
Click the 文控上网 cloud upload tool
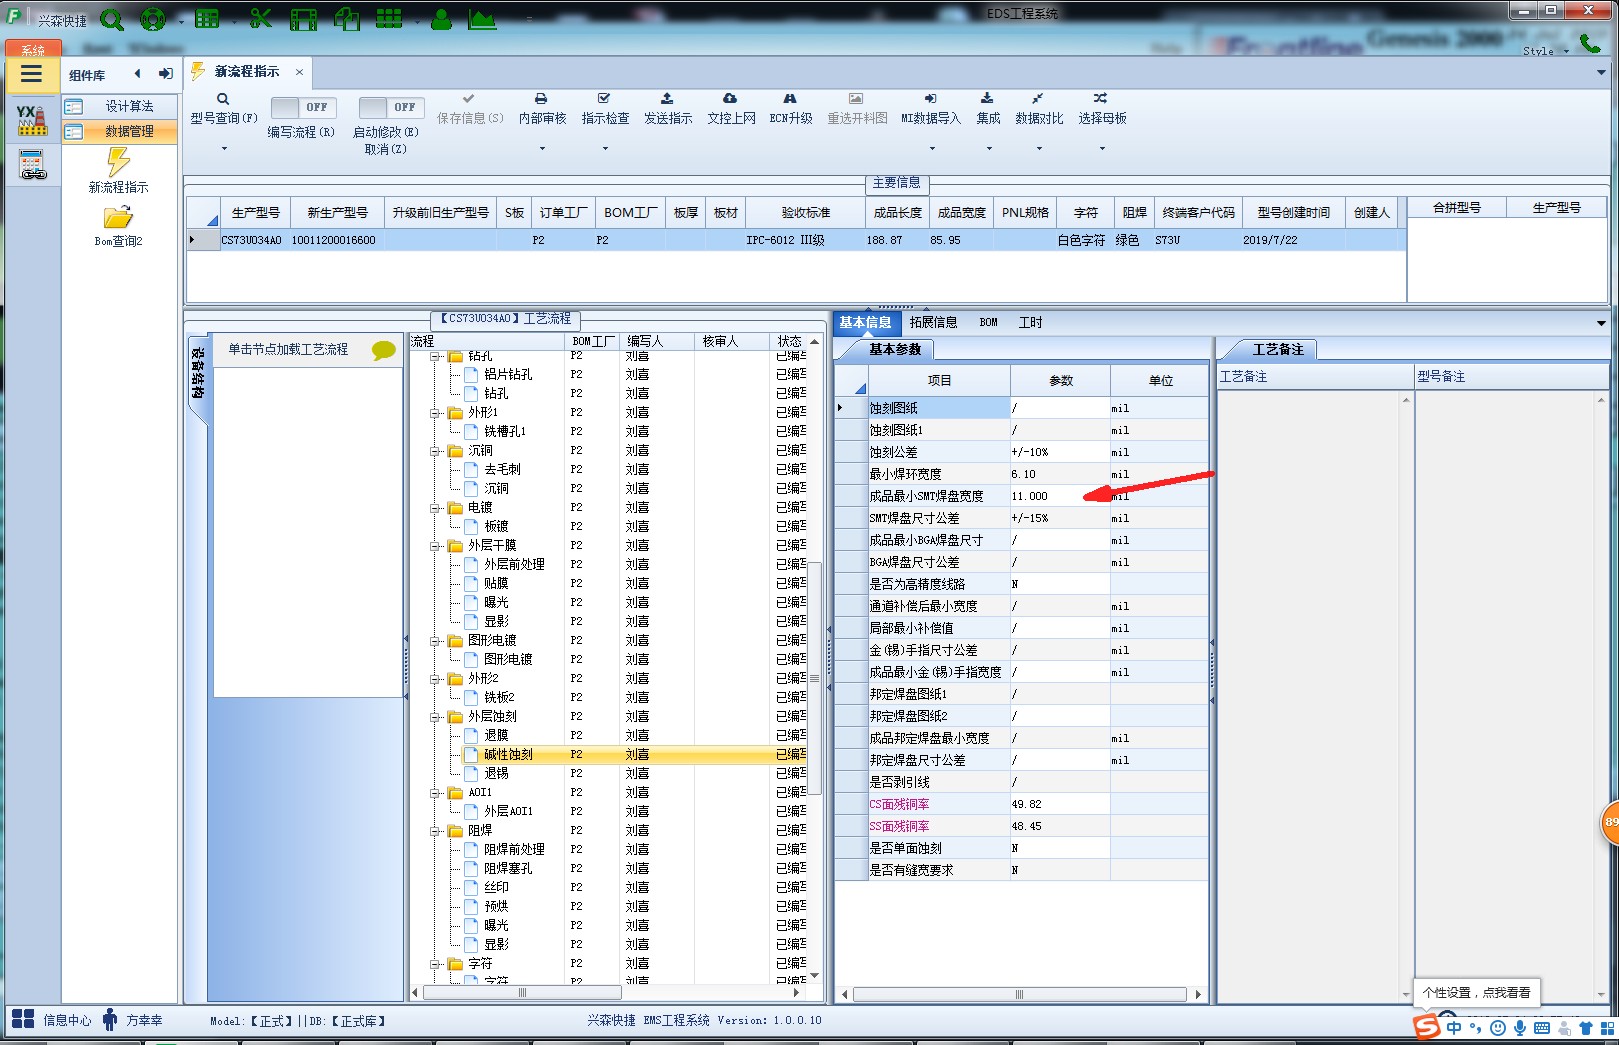pos(731,109)
